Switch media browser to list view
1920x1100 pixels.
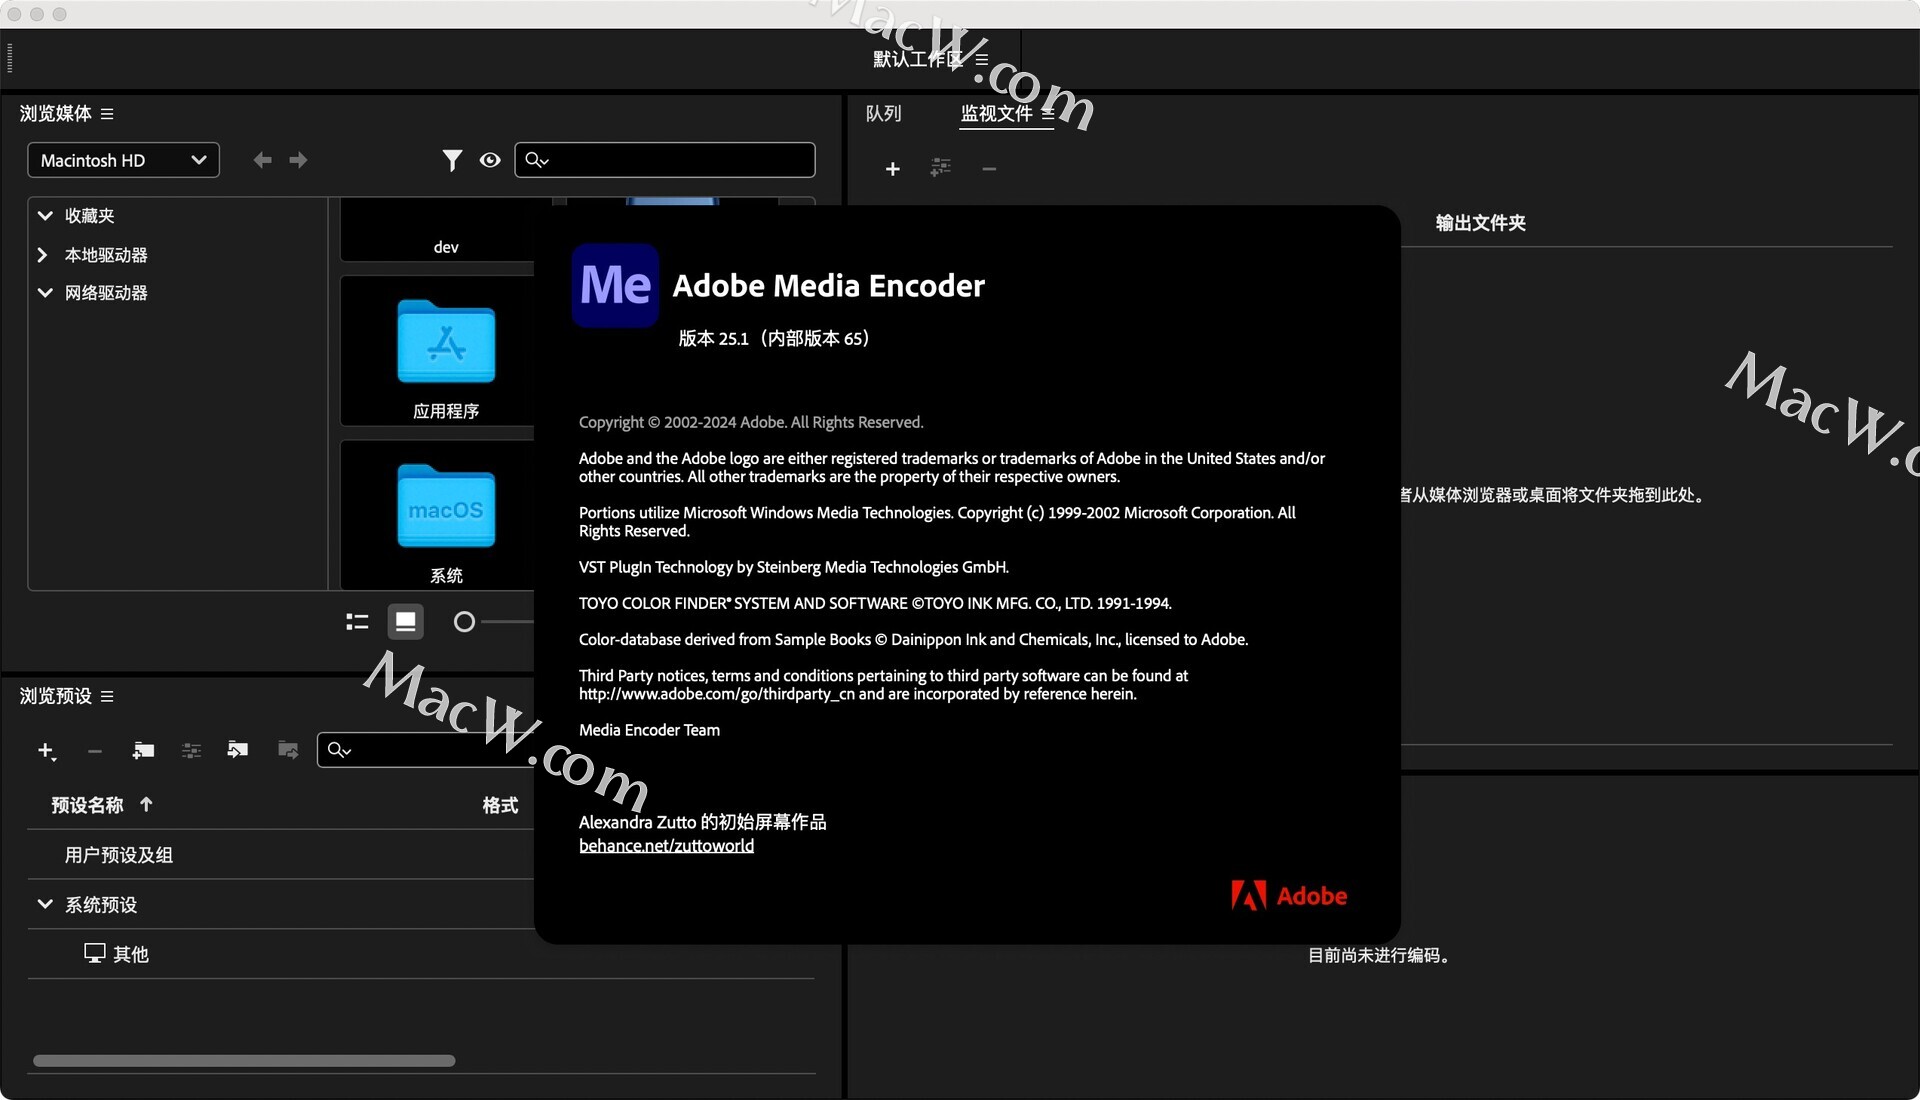[x=357, y=622]
